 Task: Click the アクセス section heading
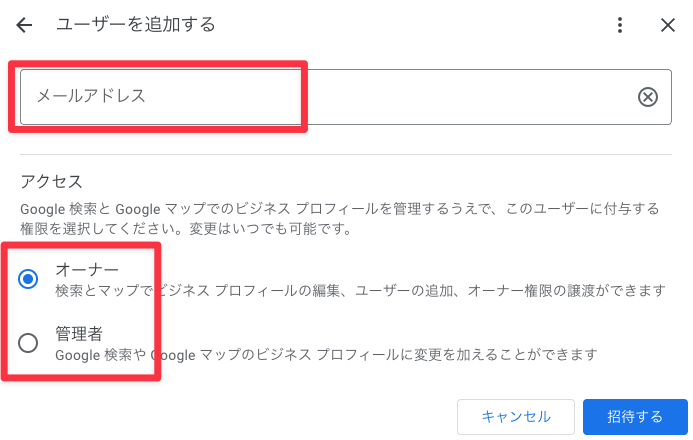[51, 182]
